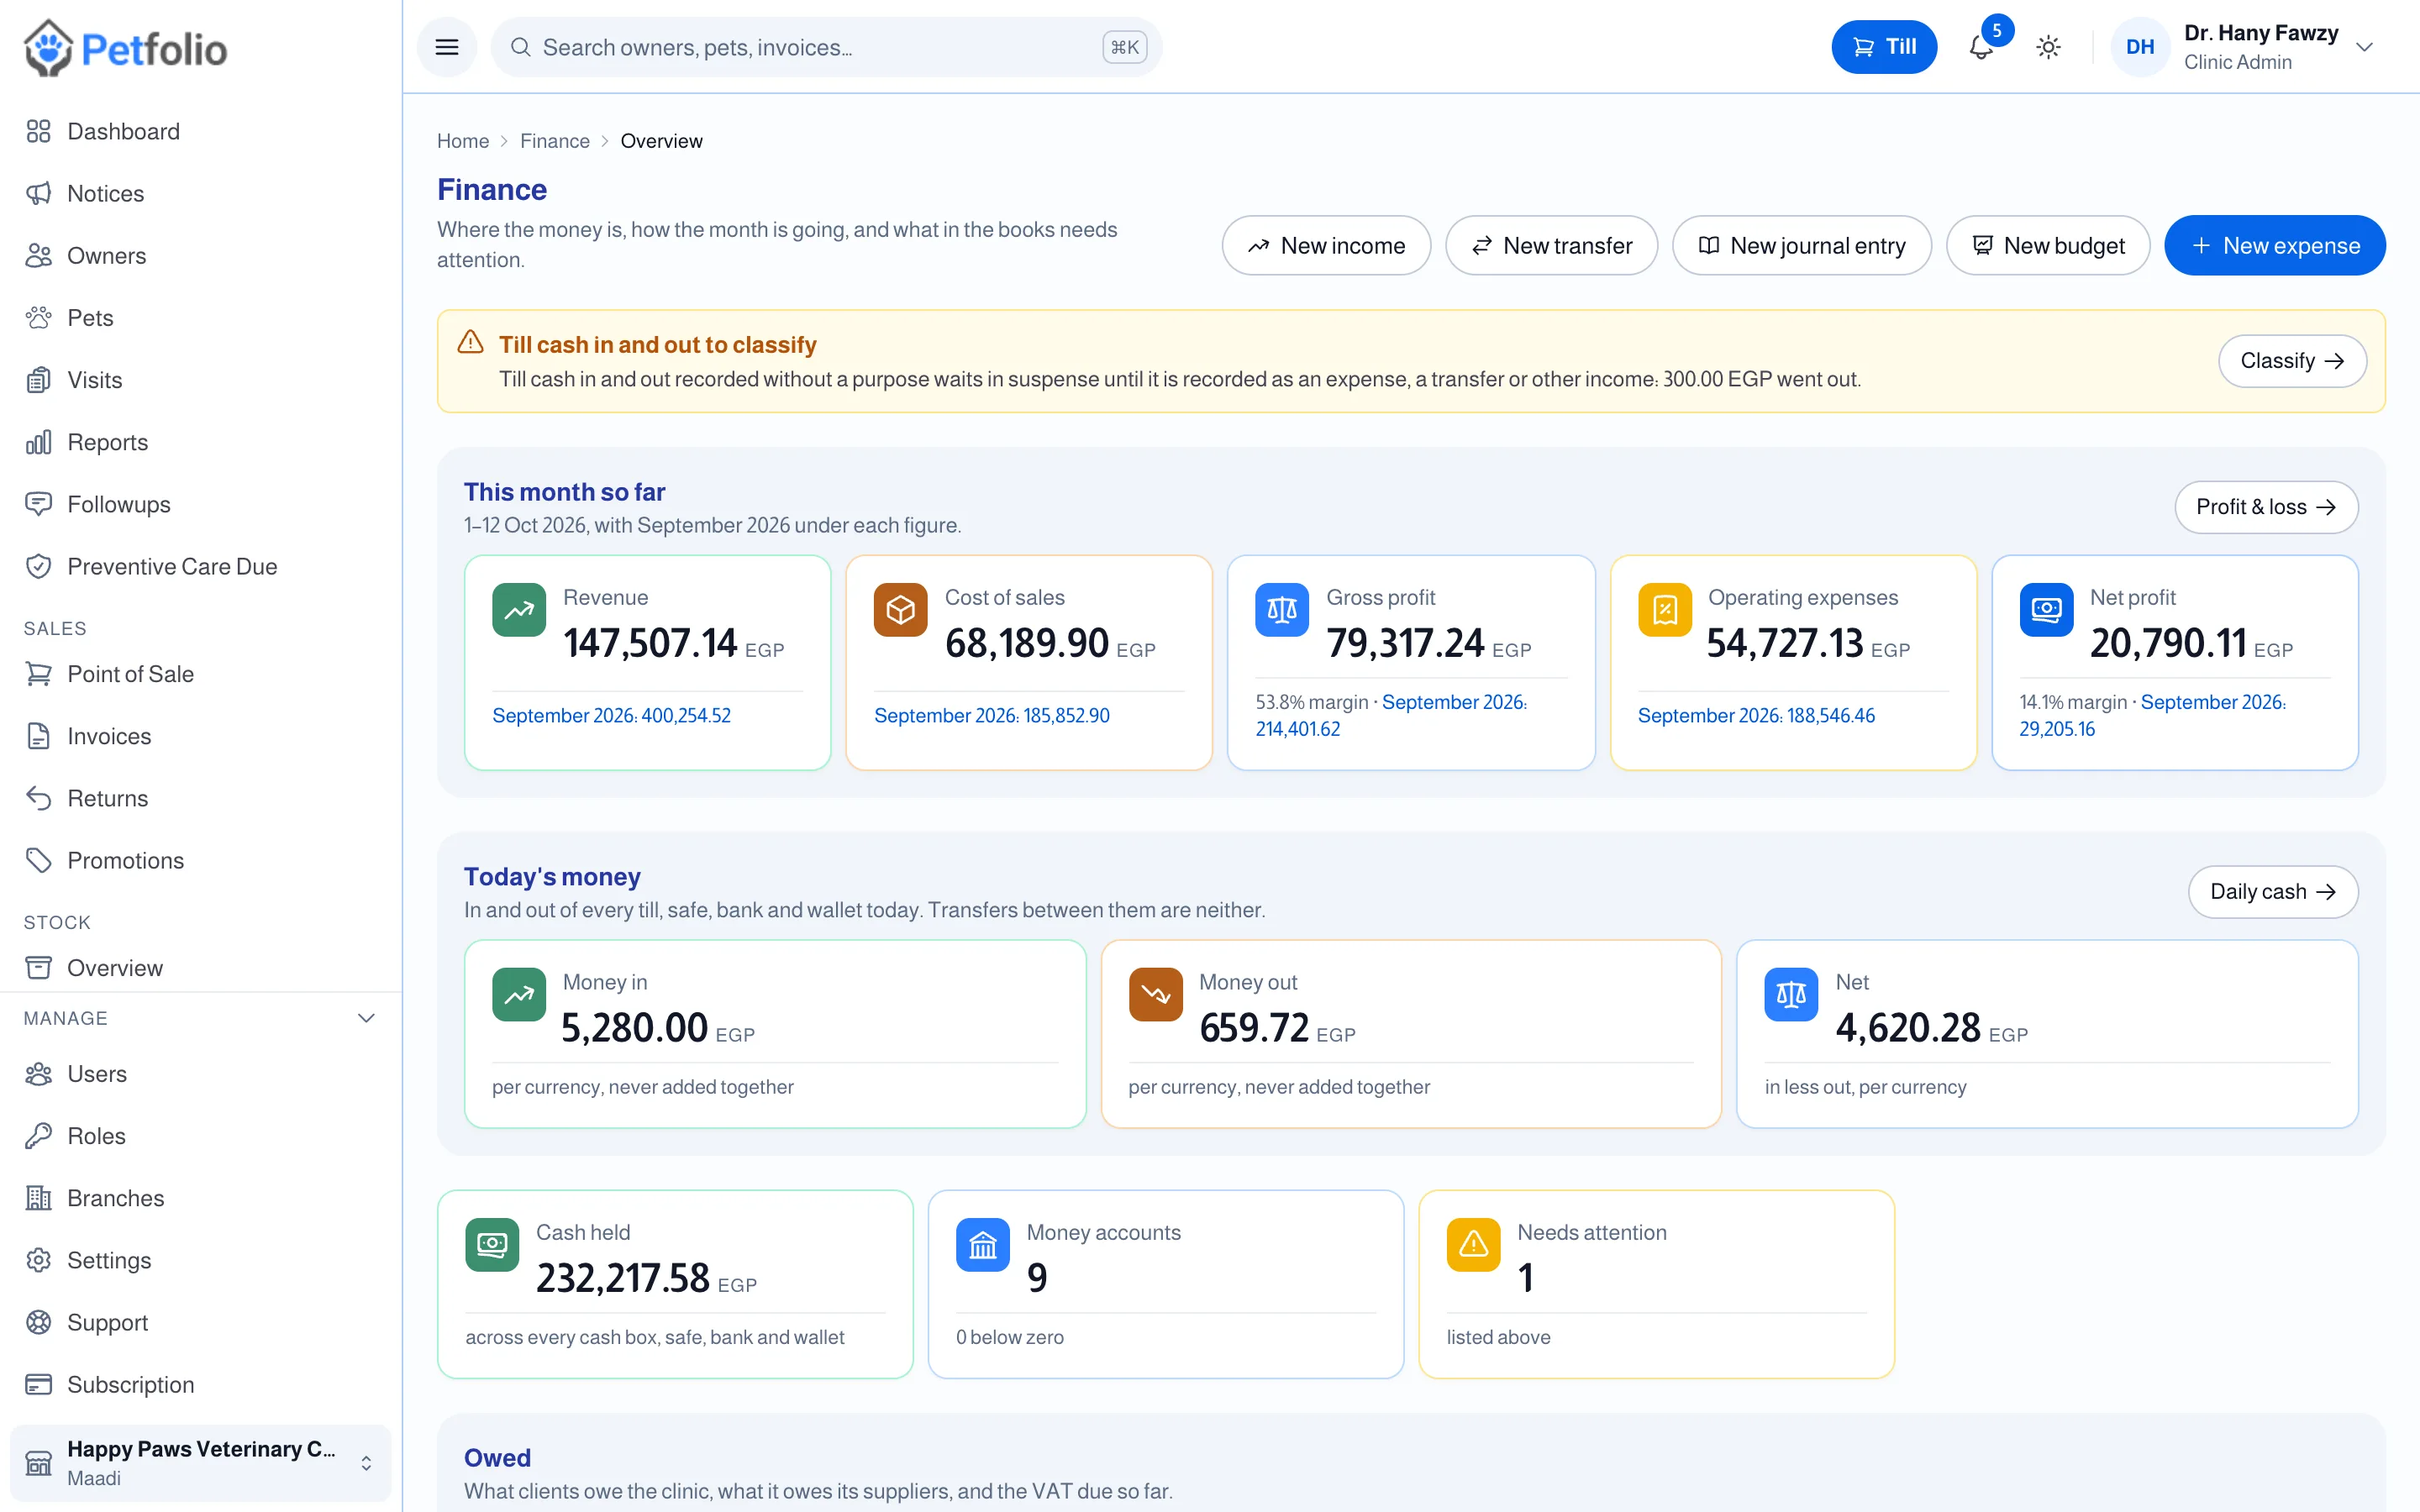Open the notifications bell icon

1981,47
